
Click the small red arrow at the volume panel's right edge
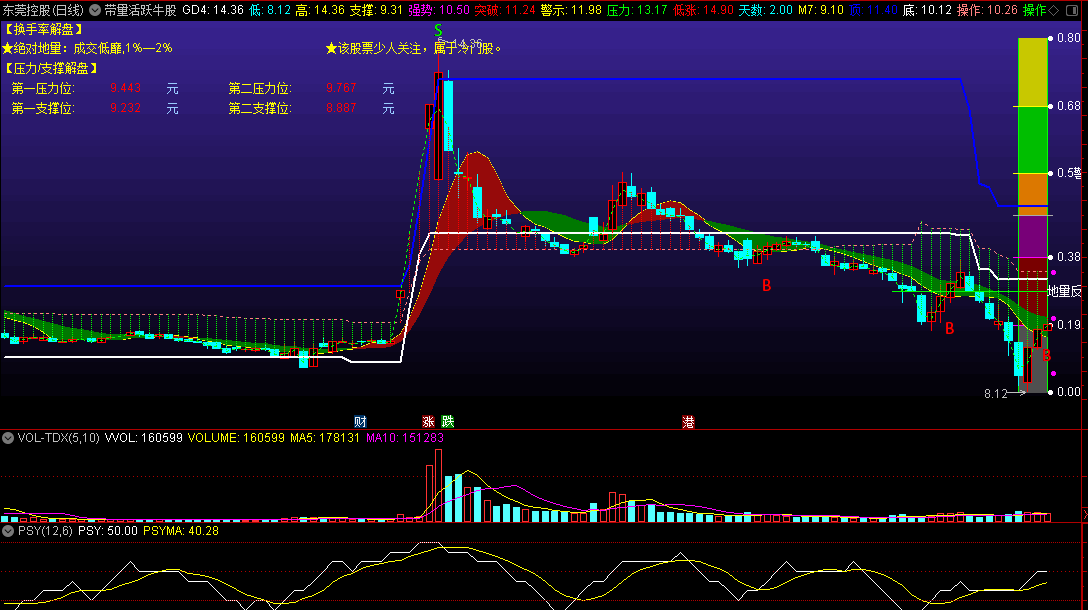1085,515
